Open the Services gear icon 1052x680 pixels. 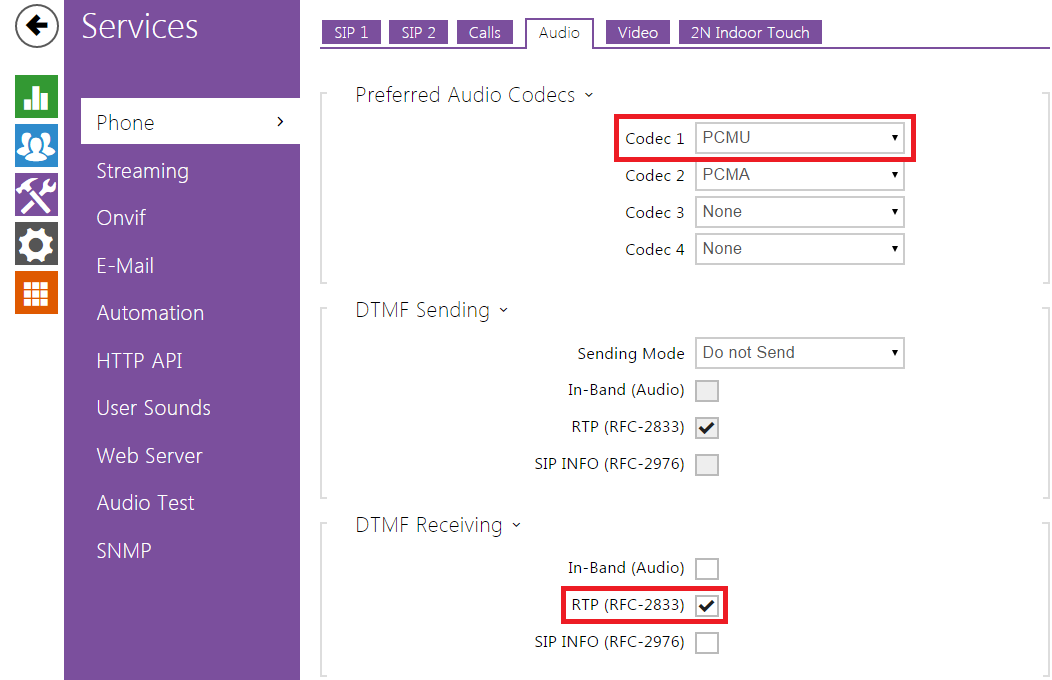tap(36, 243)
